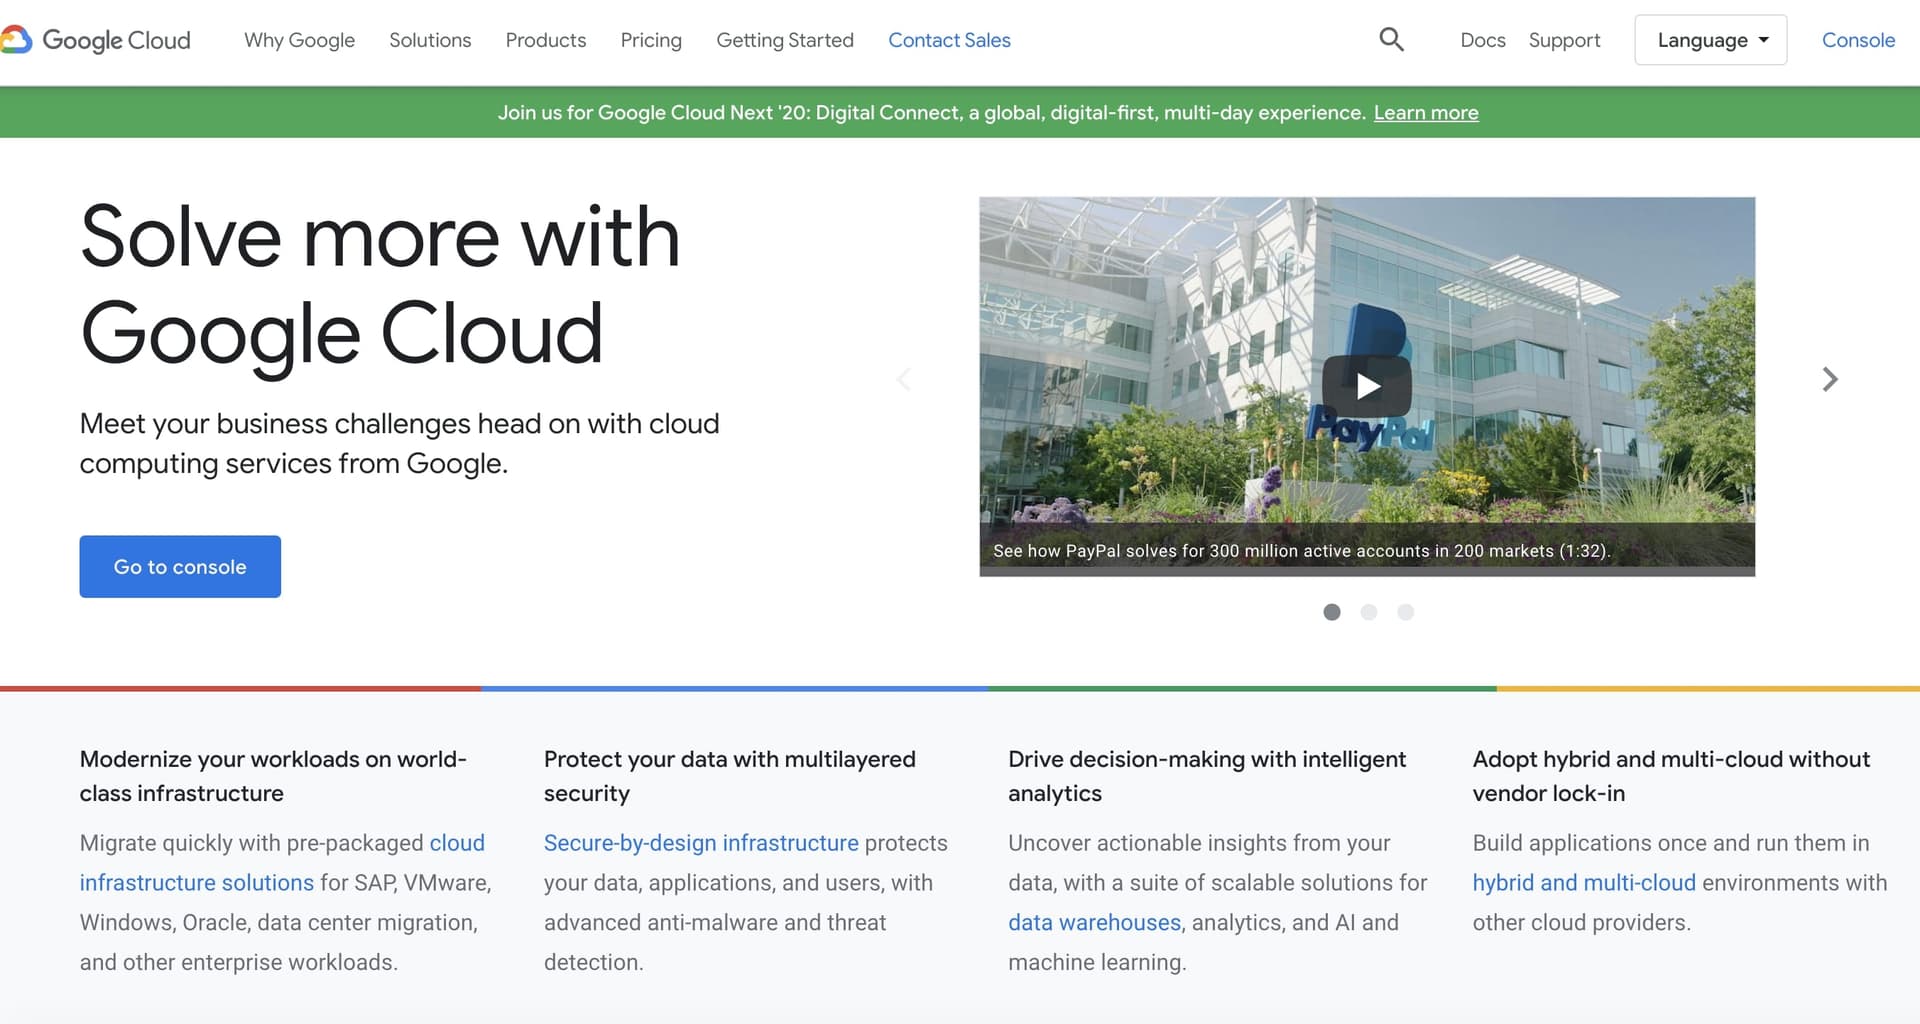Viewport: 1920px width, 1024px height.
Task: Open the data warehouses link
Action: click(x=1094, y=923)
